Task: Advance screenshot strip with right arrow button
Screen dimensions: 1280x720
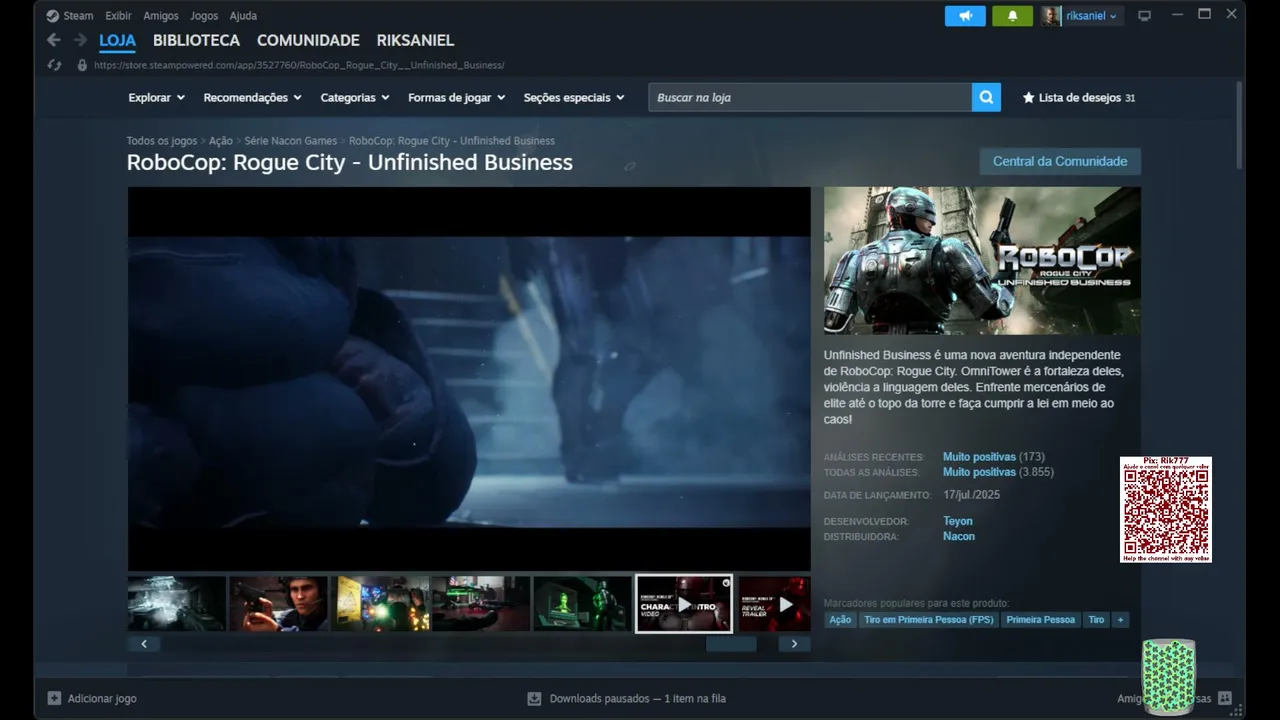Action: [794, 644]
